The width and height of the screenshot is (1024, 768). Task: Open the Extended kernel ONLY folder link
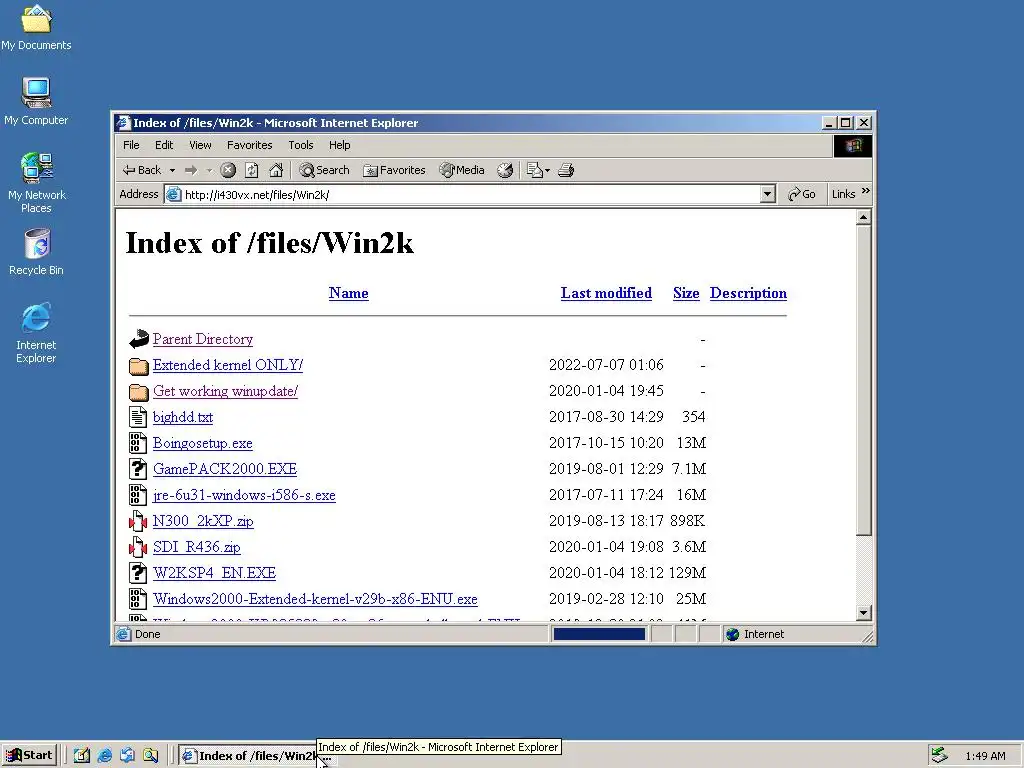pyautogui.click(x=228, y=365)
